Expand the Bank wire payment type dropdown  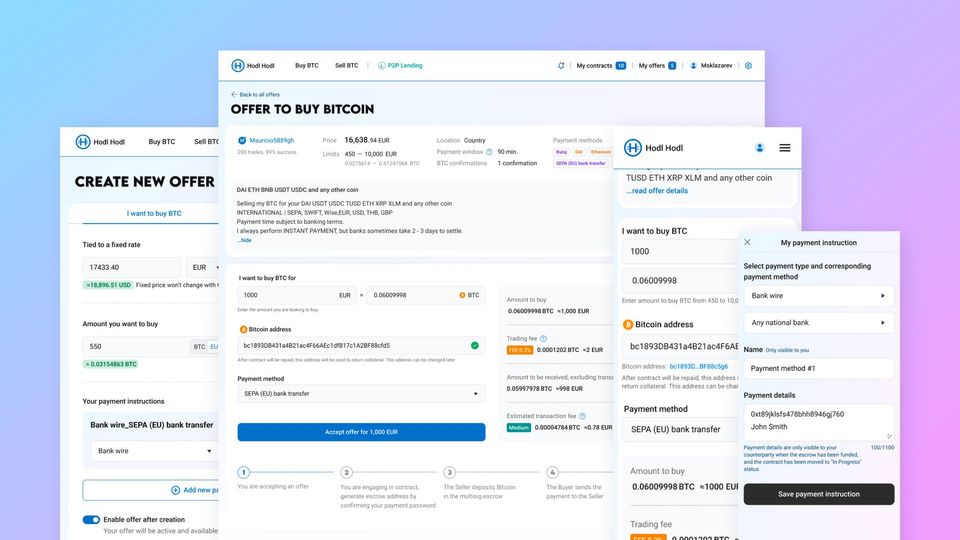point(818,296)
